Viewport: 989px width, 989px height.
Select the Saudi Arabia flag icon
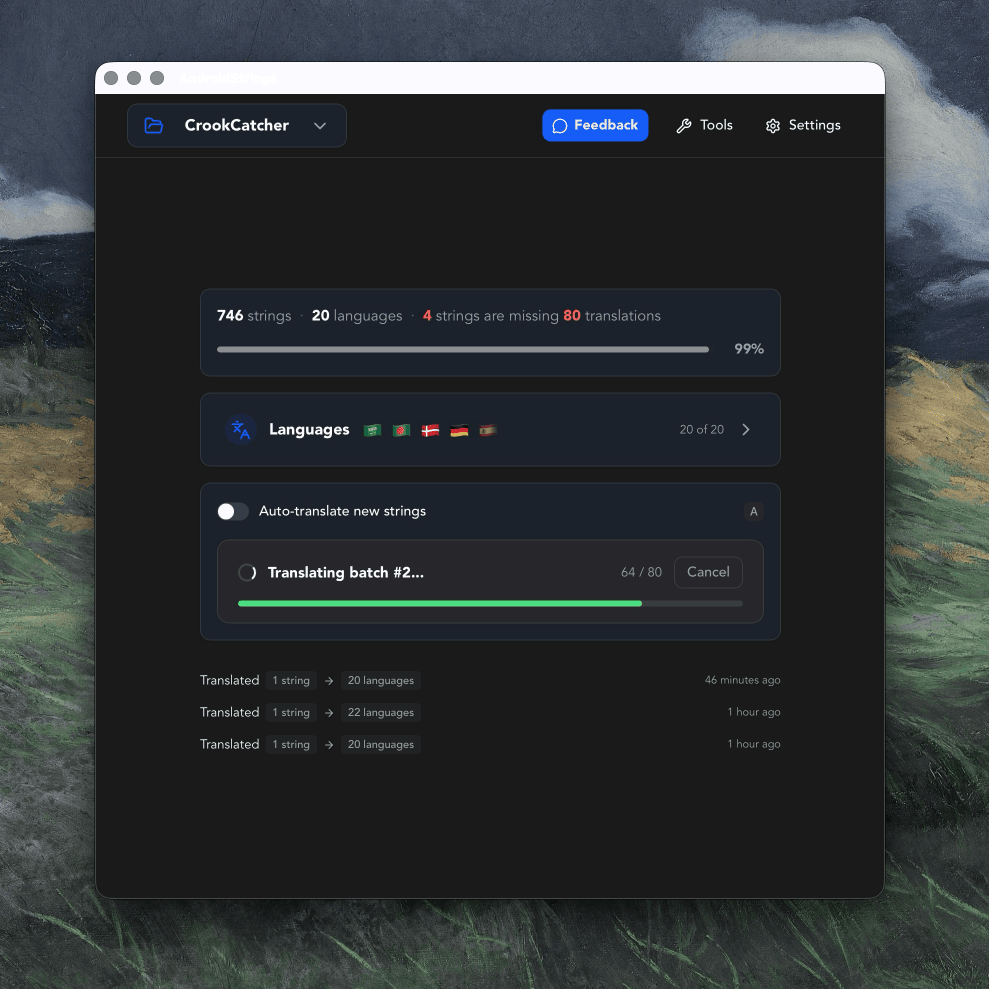tap(372, 430)
